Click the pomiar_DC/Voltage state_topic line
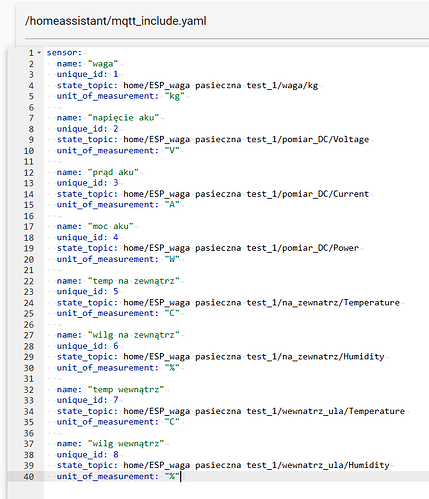Viewport: 429px width, 499px height. (x=213, y=139)
